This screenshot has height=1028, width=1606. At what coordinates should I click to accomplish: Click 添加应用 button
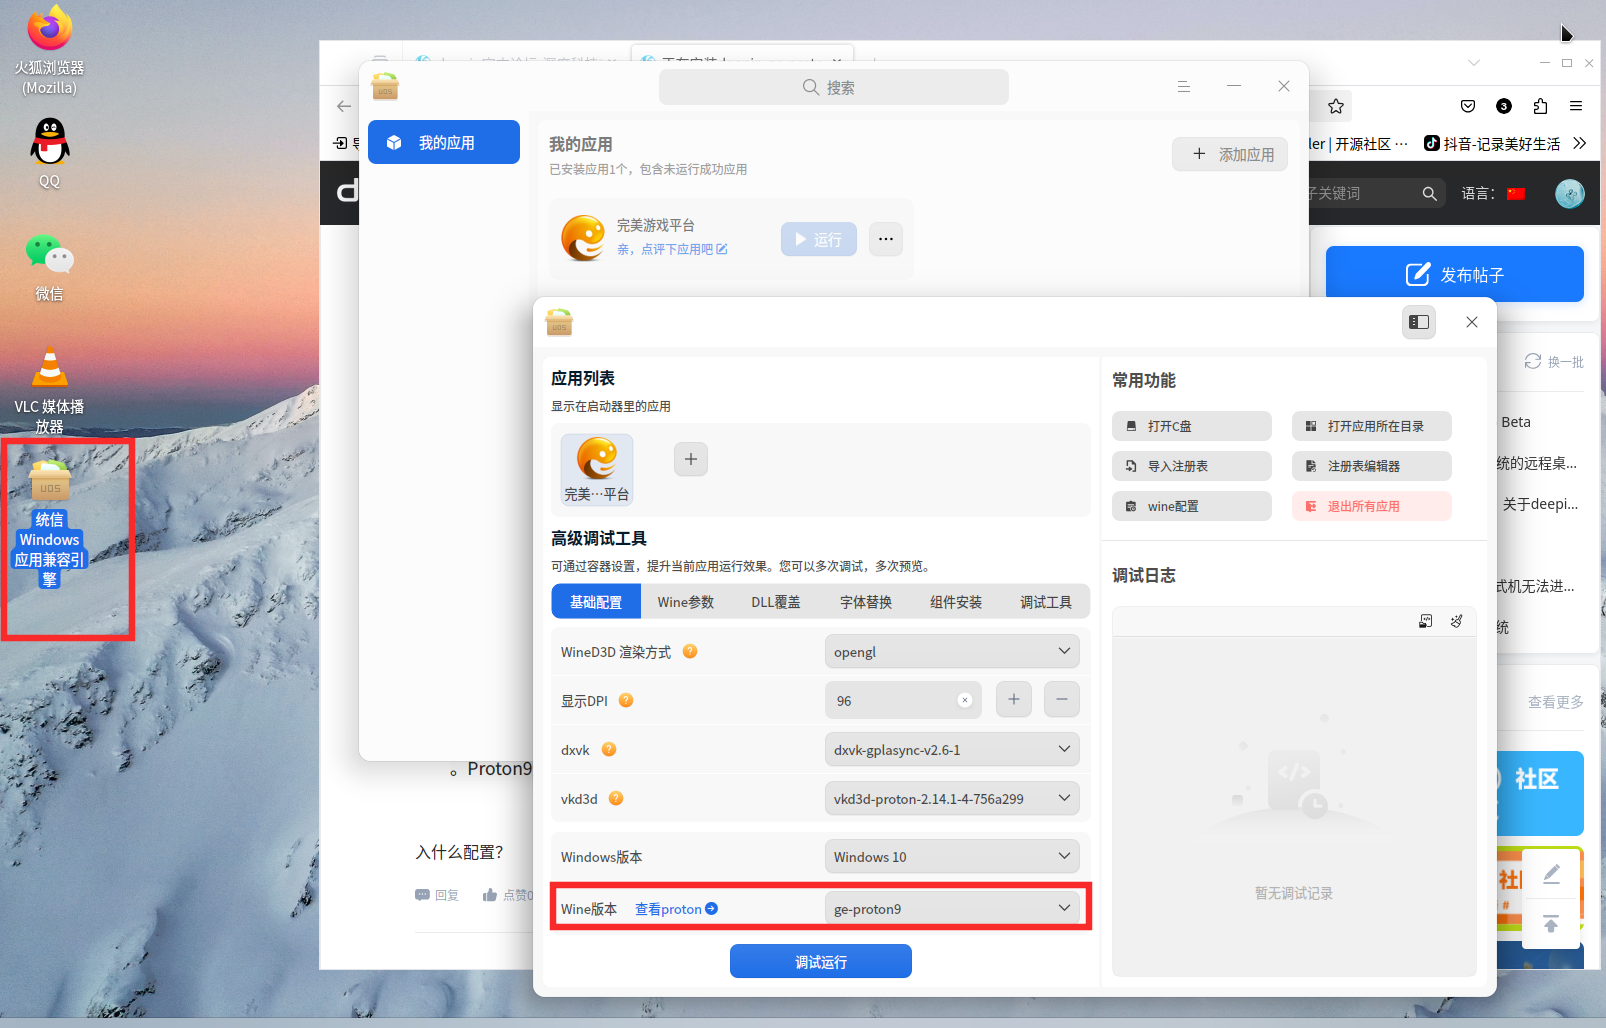click(1230, 154)
